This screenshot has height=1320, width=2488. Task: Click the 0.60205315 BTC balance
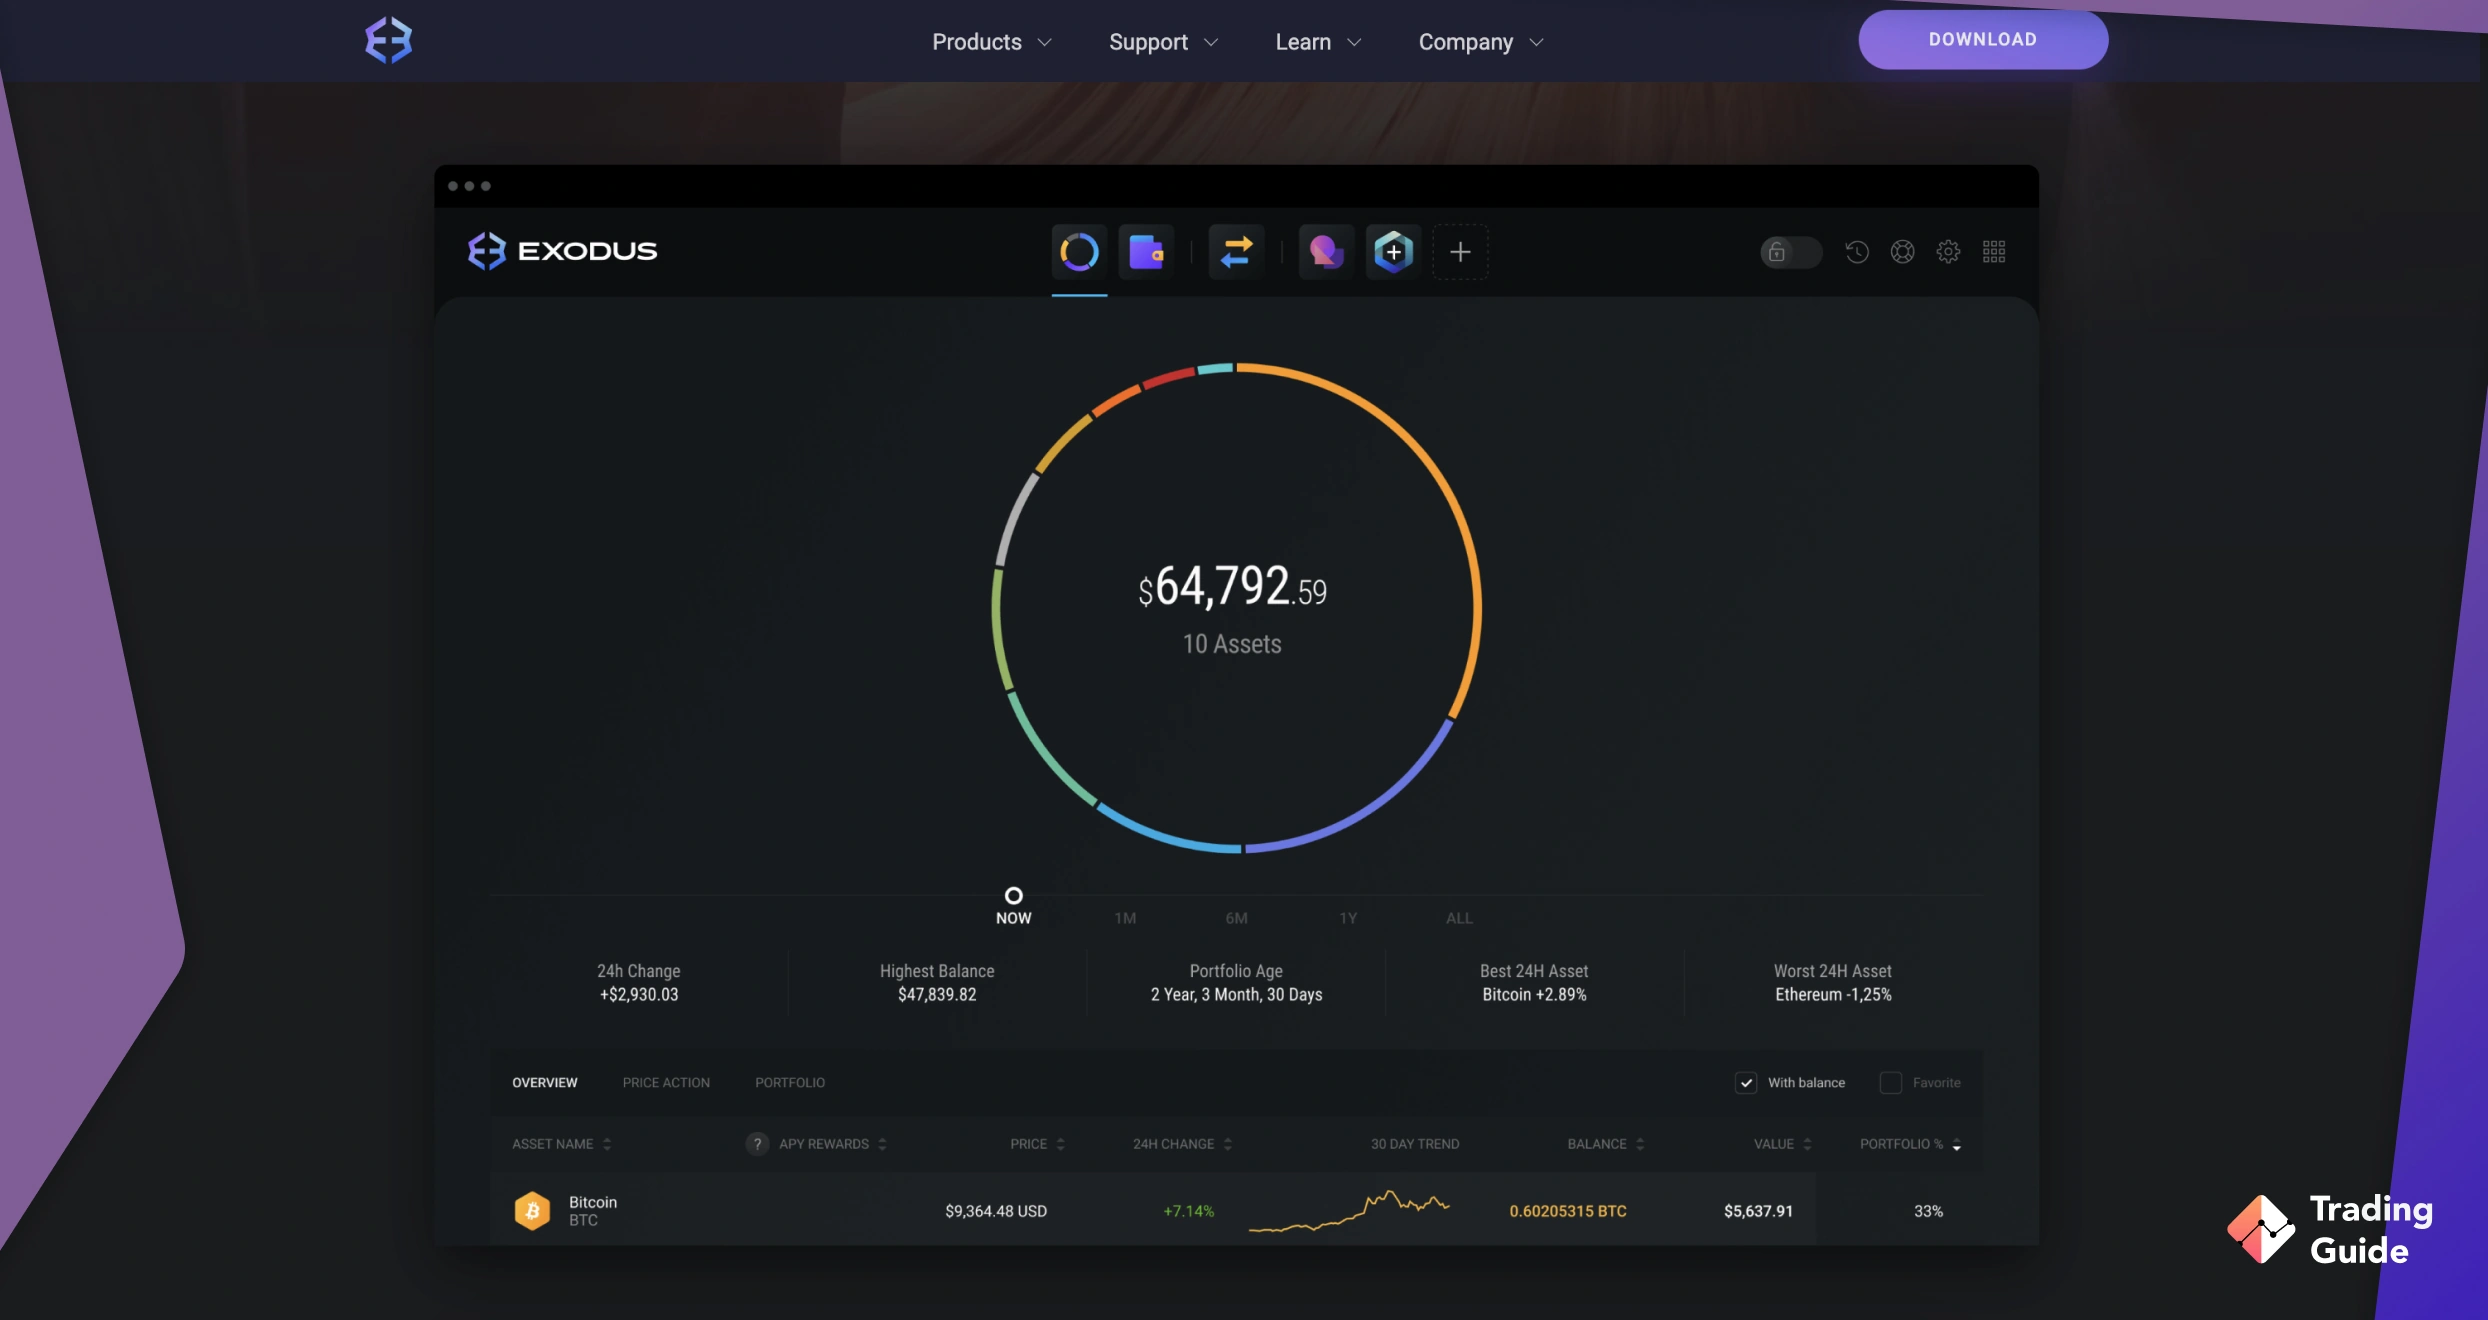[x=1568, y=1211]
